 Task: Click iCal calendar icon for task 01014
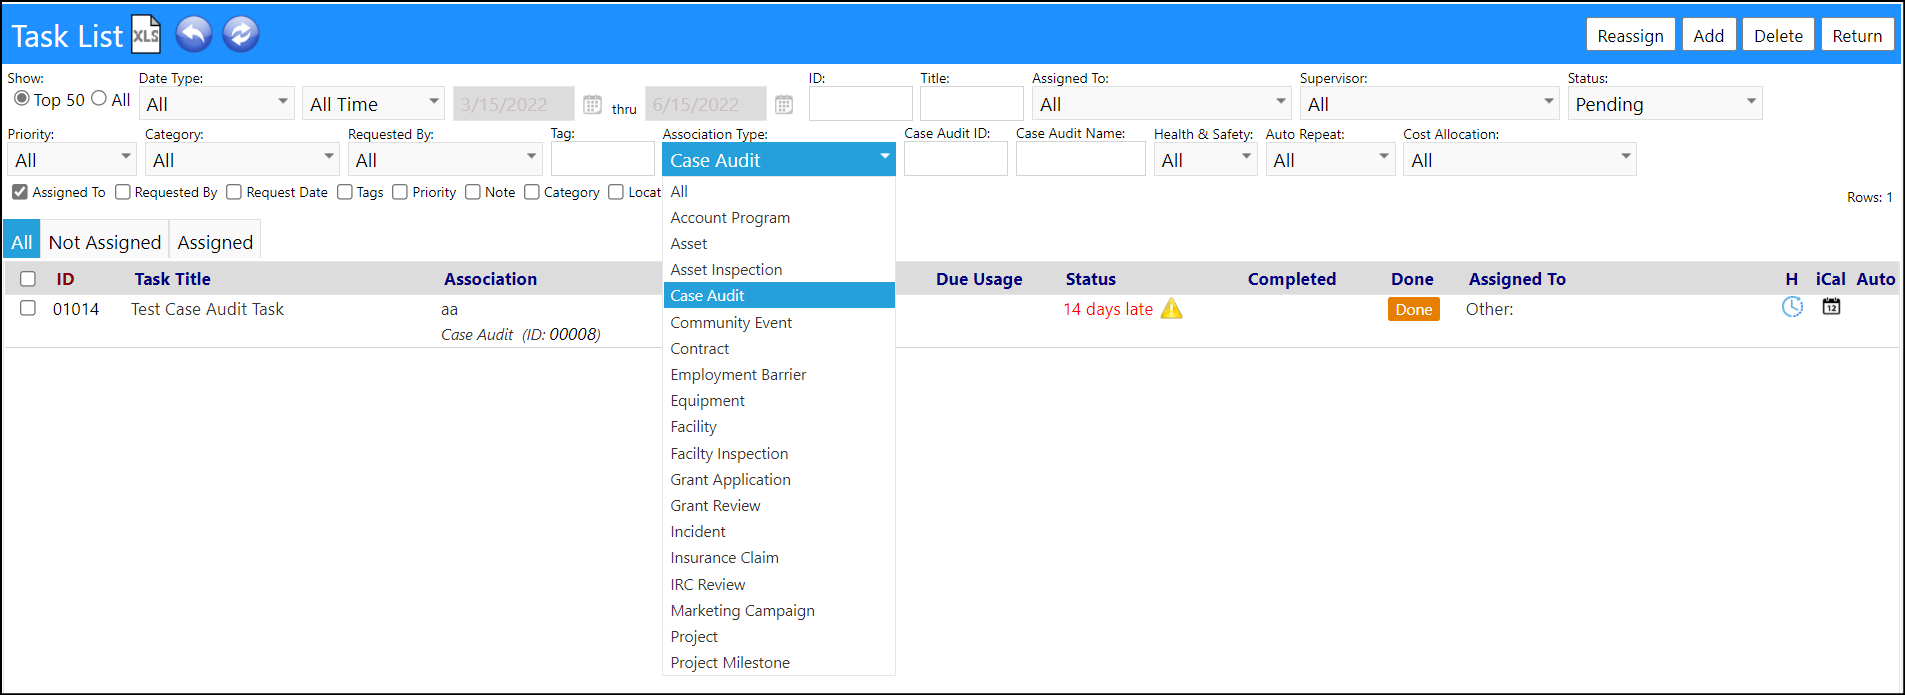click(x=1831, y=307)
